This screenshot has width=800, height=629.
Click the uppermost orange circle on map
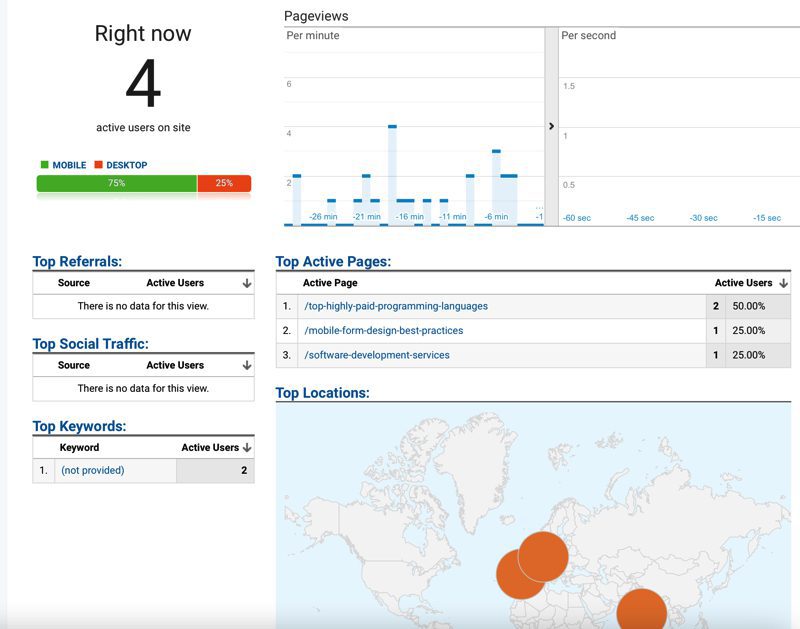click(543, 557)
